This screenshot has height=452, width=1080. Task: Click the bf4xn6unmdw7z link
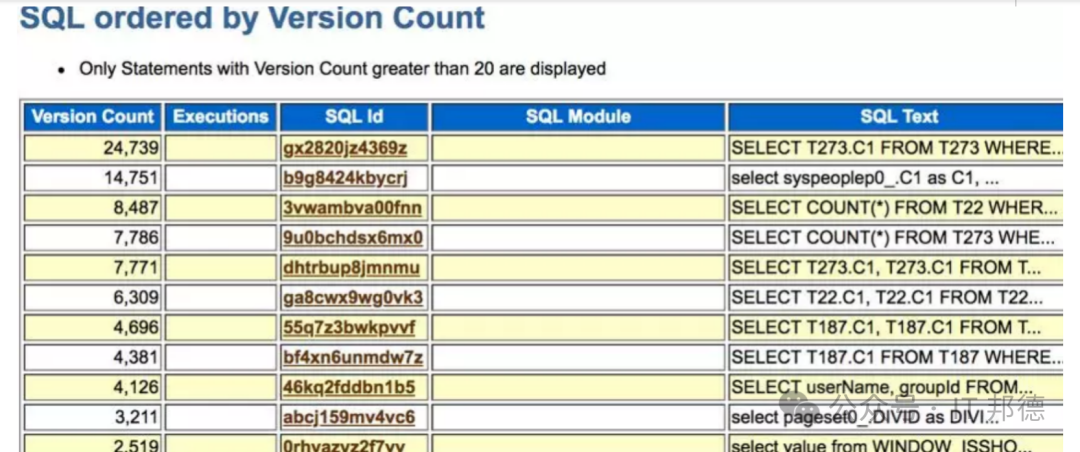tap(353, 358)
